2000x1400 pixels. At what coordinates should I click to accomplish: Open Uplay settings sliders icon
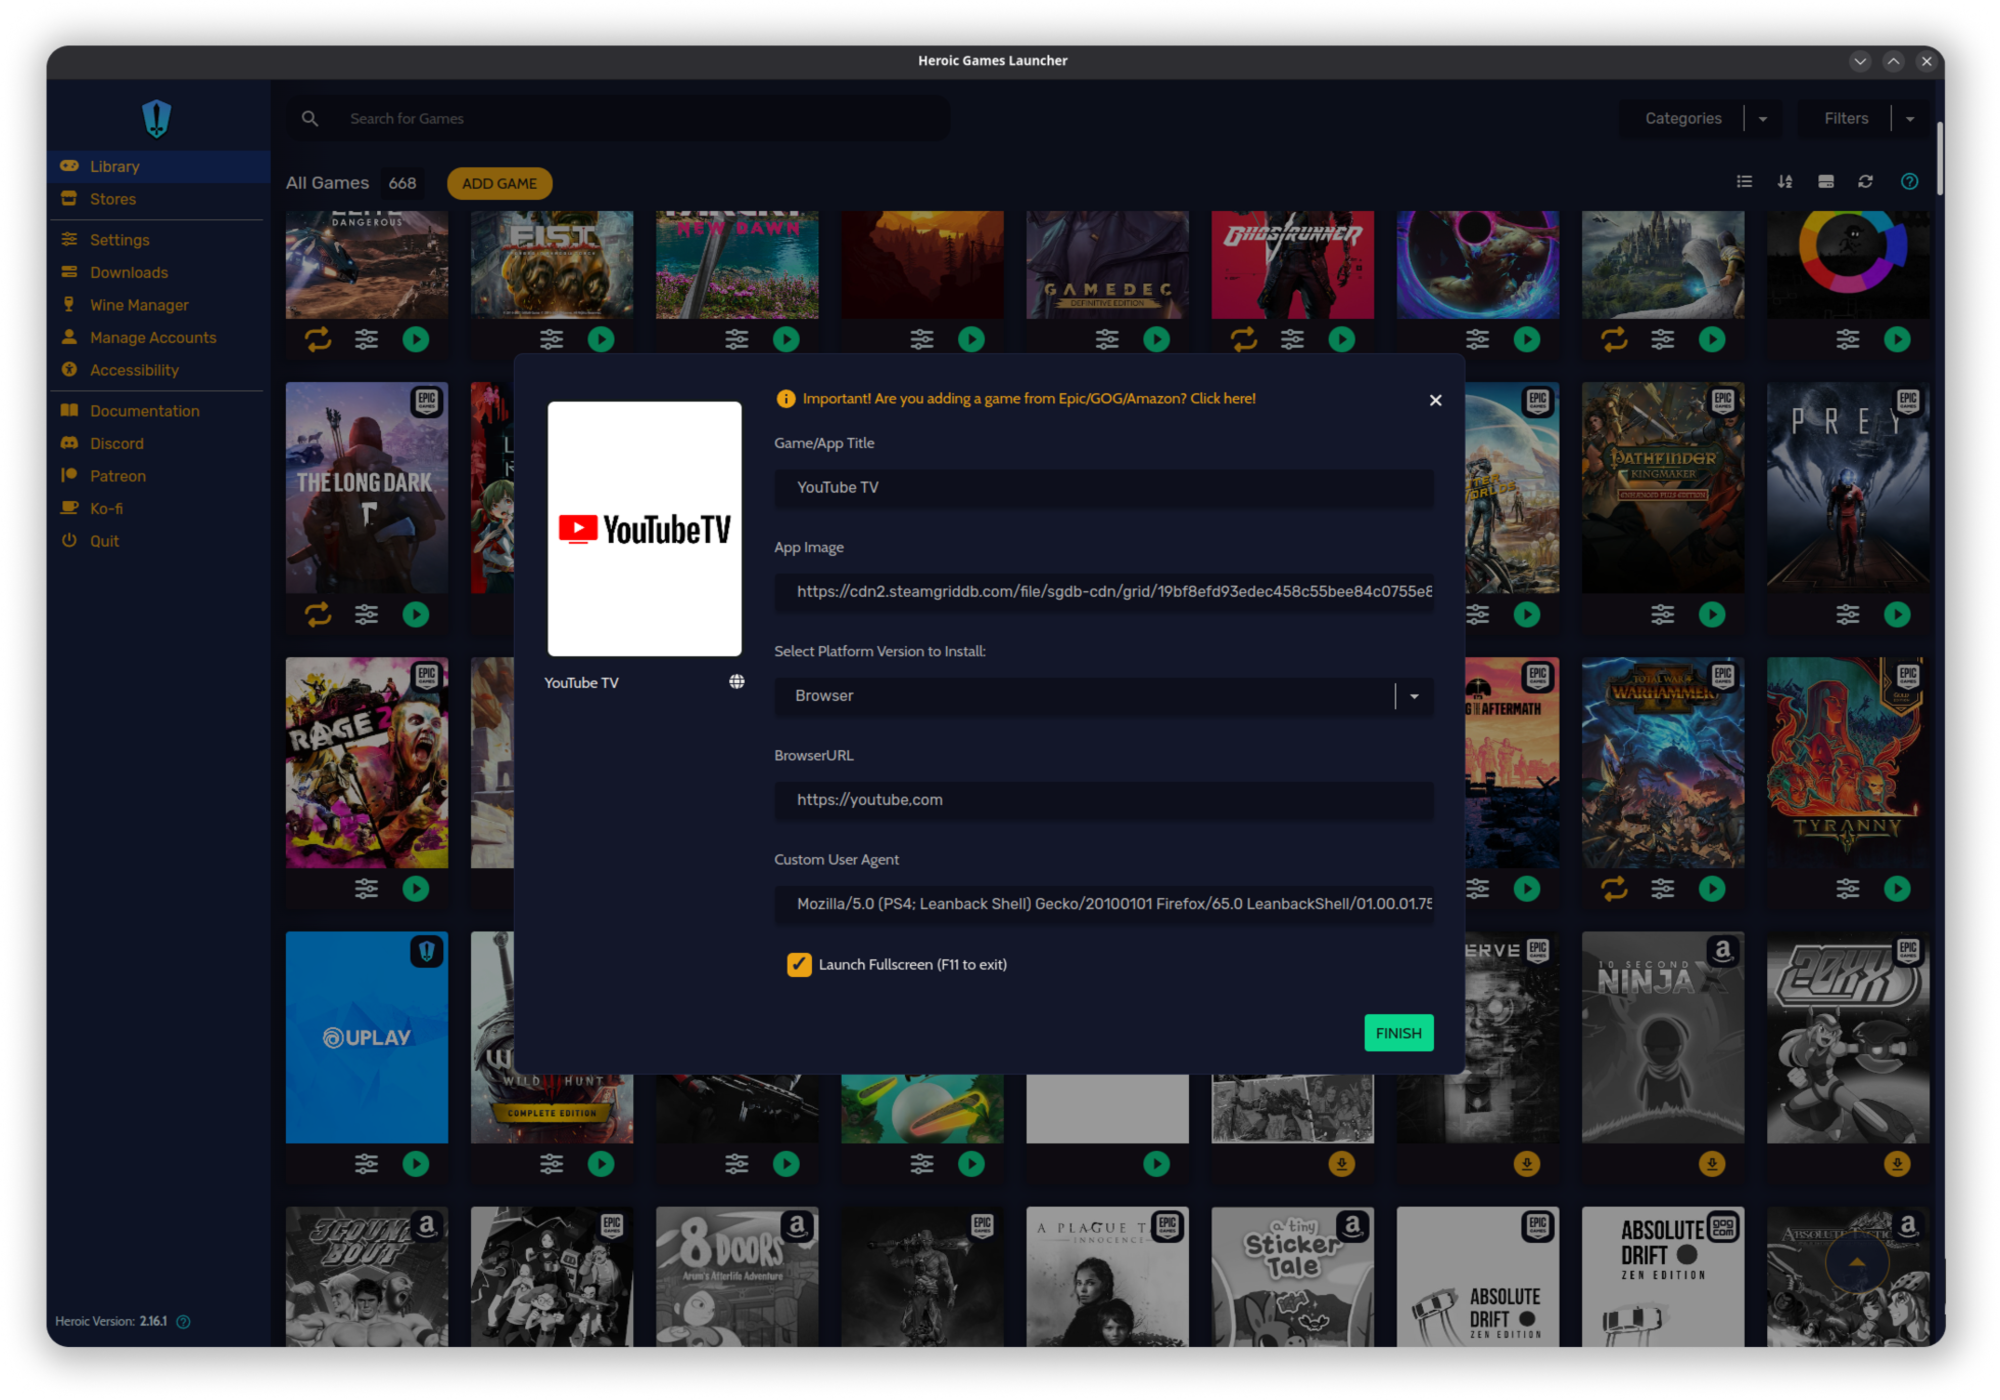coord(367,1163)
